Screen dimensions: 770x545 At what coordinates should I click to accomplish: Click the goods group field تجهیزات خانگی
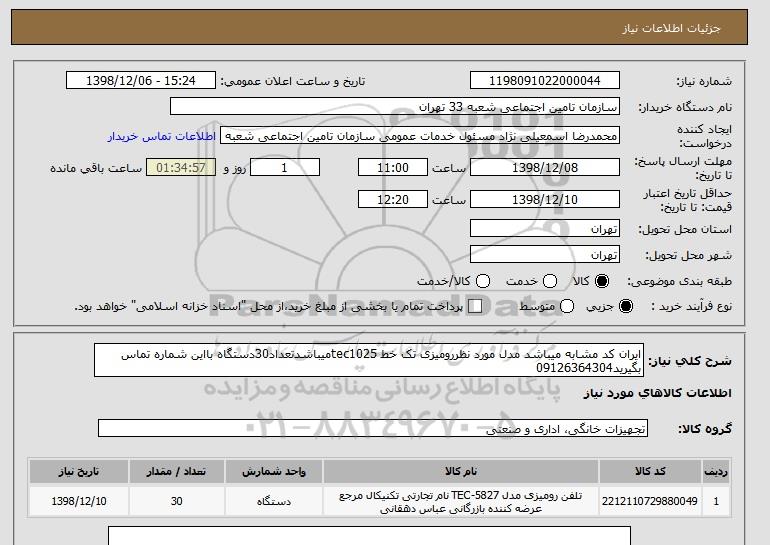click(x=373, y=429)
